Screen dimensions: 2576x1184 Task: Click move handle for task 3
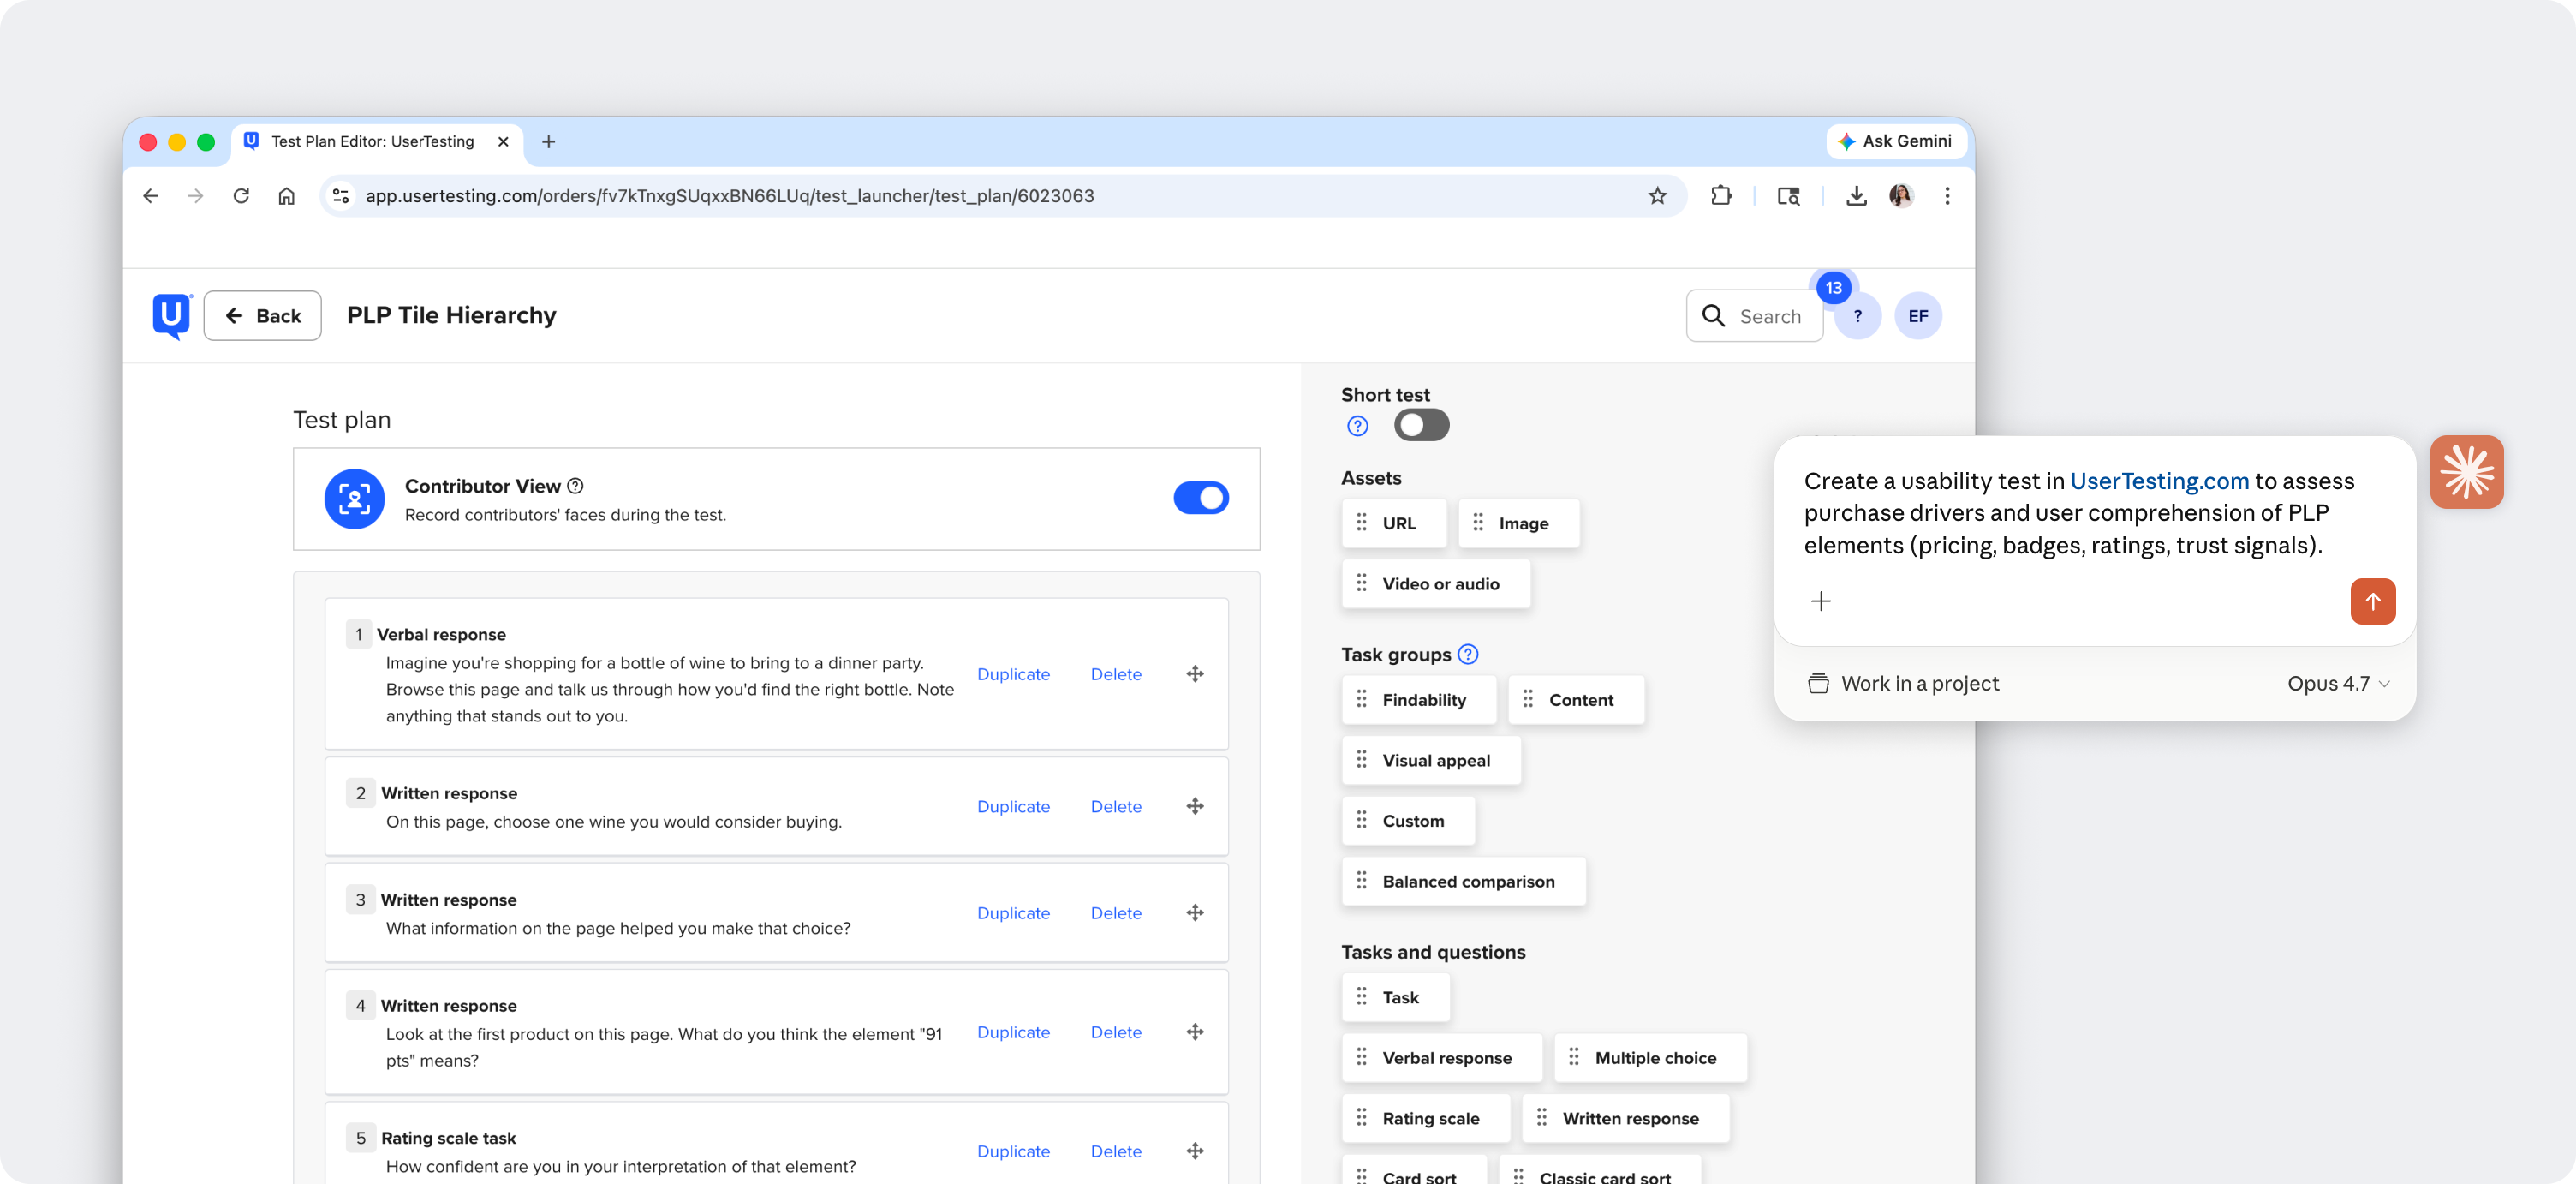(x=1195, y=913)
